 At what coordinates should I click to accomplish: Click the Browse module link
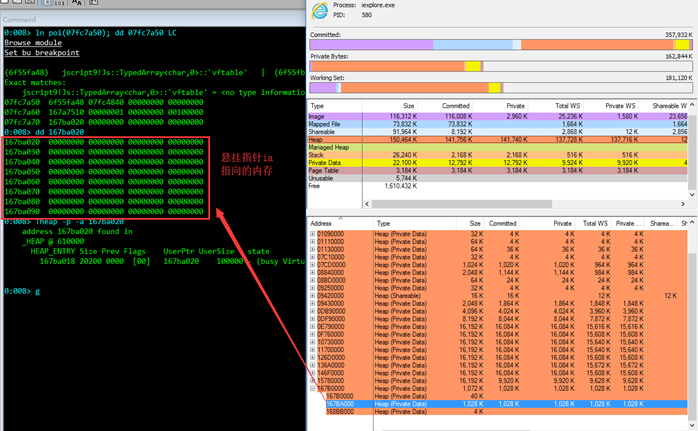click(33, 43)
